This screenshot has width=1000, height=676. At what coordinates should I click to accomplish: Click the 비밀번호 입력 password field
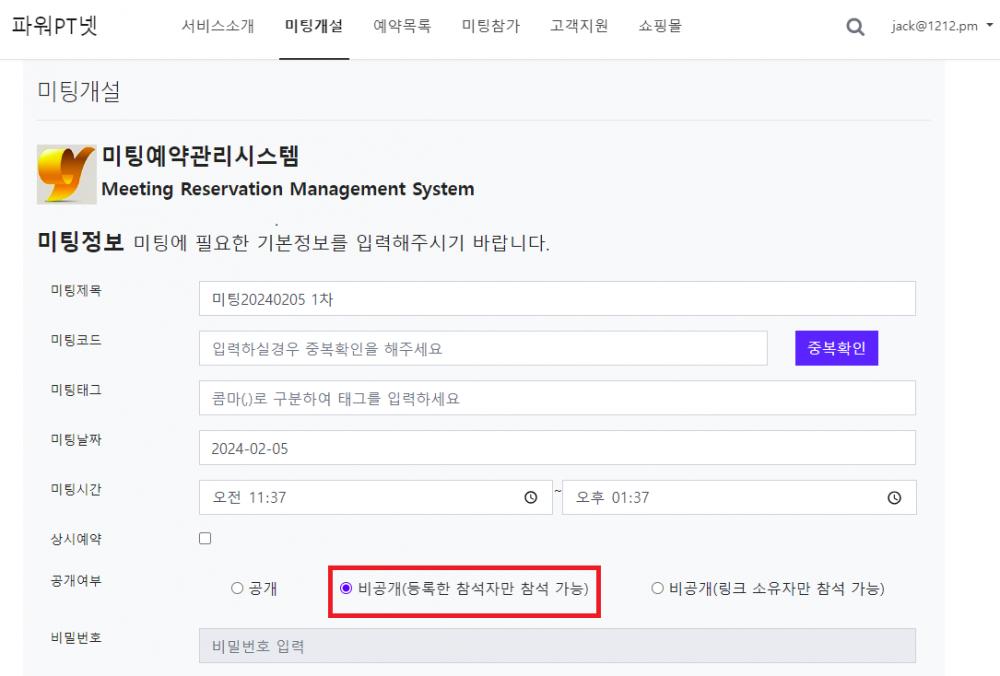tap(557, 645)
